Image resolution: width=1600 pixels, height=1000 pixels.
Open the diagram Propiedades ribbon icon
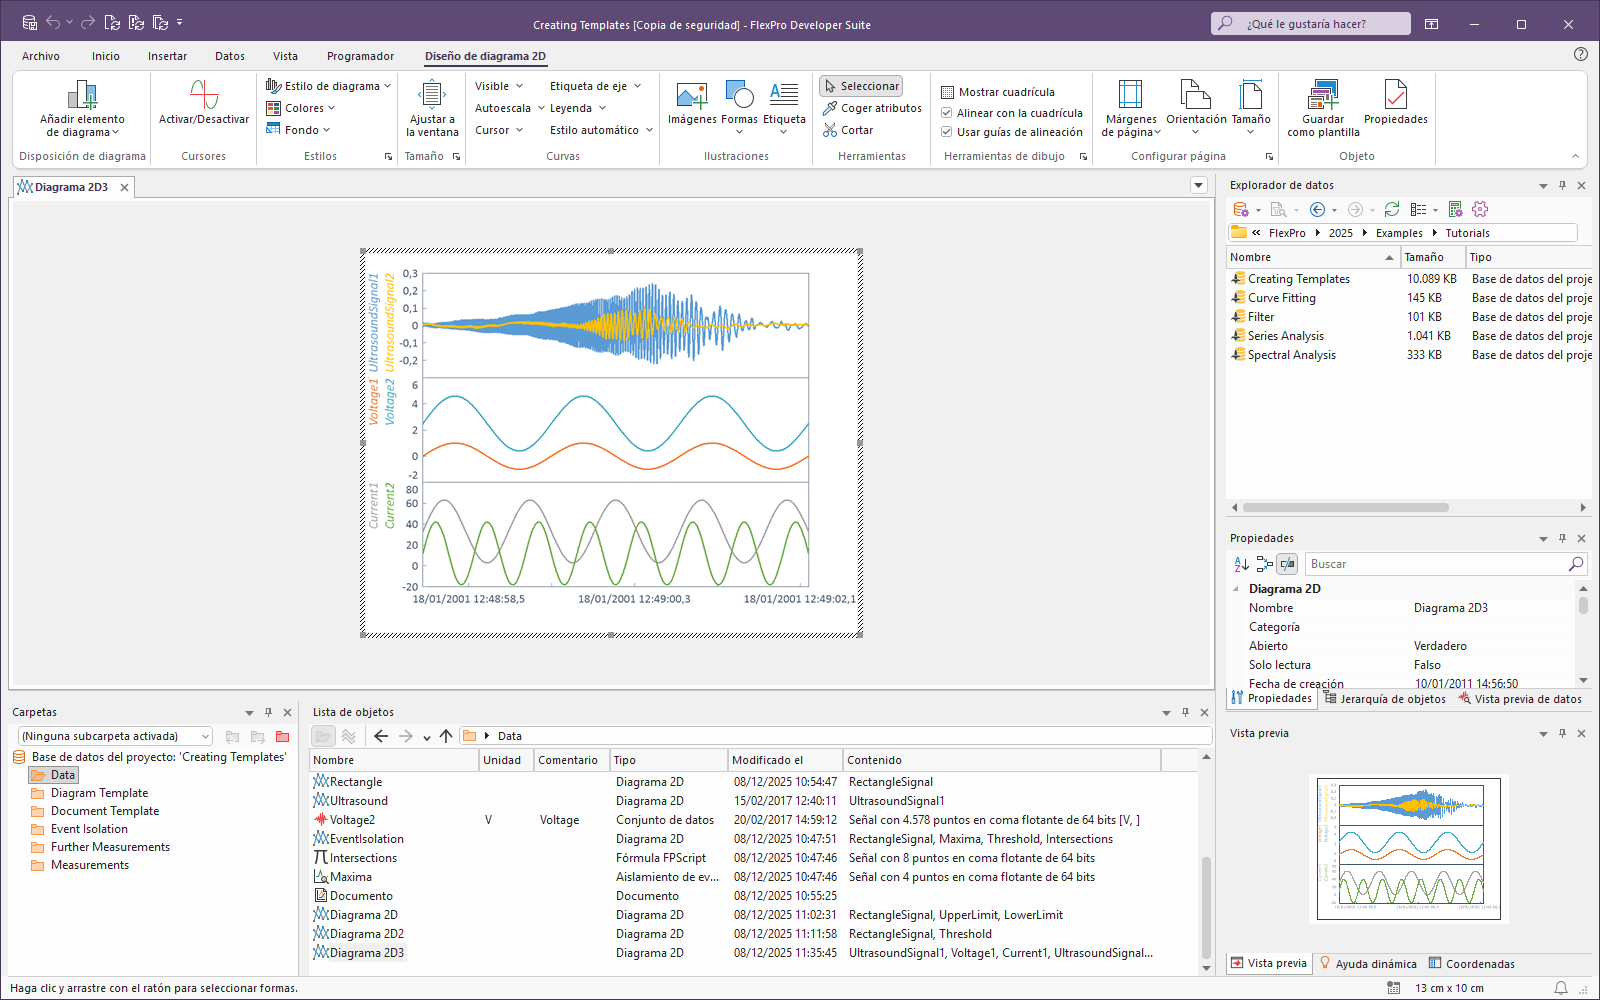(x=1395, y=96)
